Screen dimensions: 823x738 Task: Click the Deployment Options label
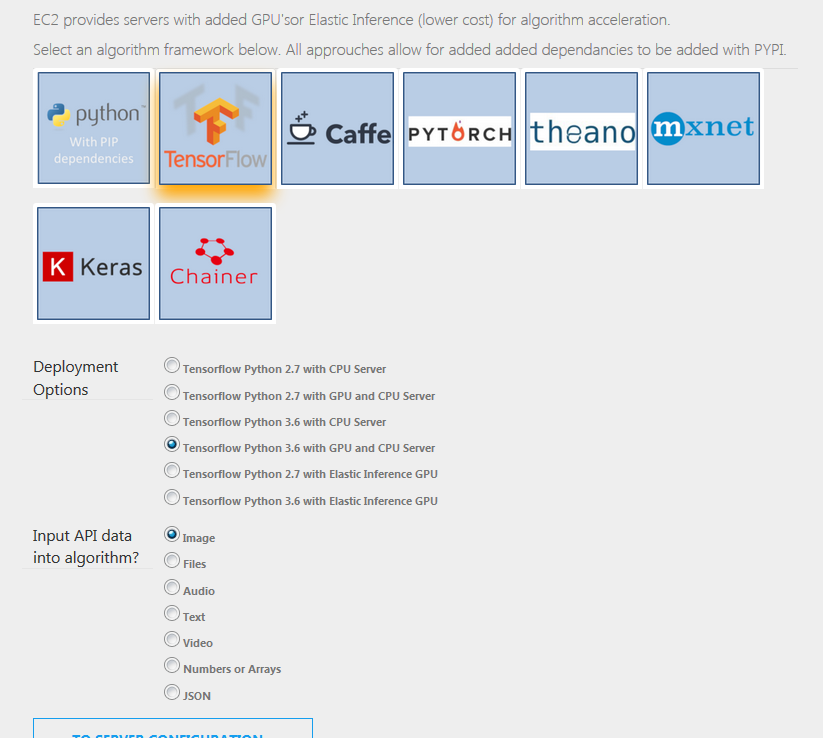pos(76,378)
